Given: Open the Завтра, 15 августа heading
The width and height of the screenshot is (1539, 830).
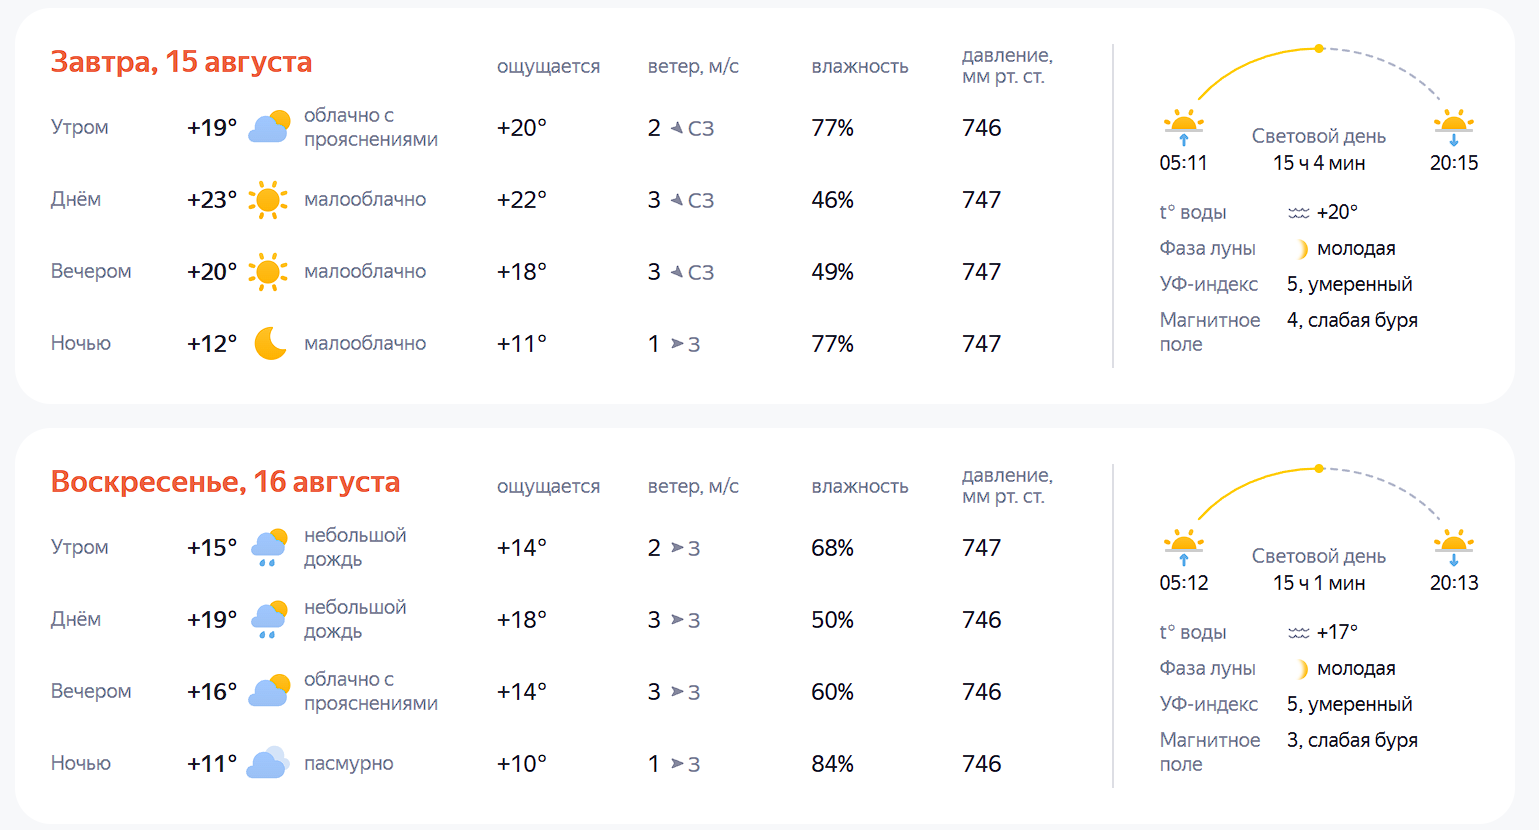Looking at the screenshot, I should 181,62.
